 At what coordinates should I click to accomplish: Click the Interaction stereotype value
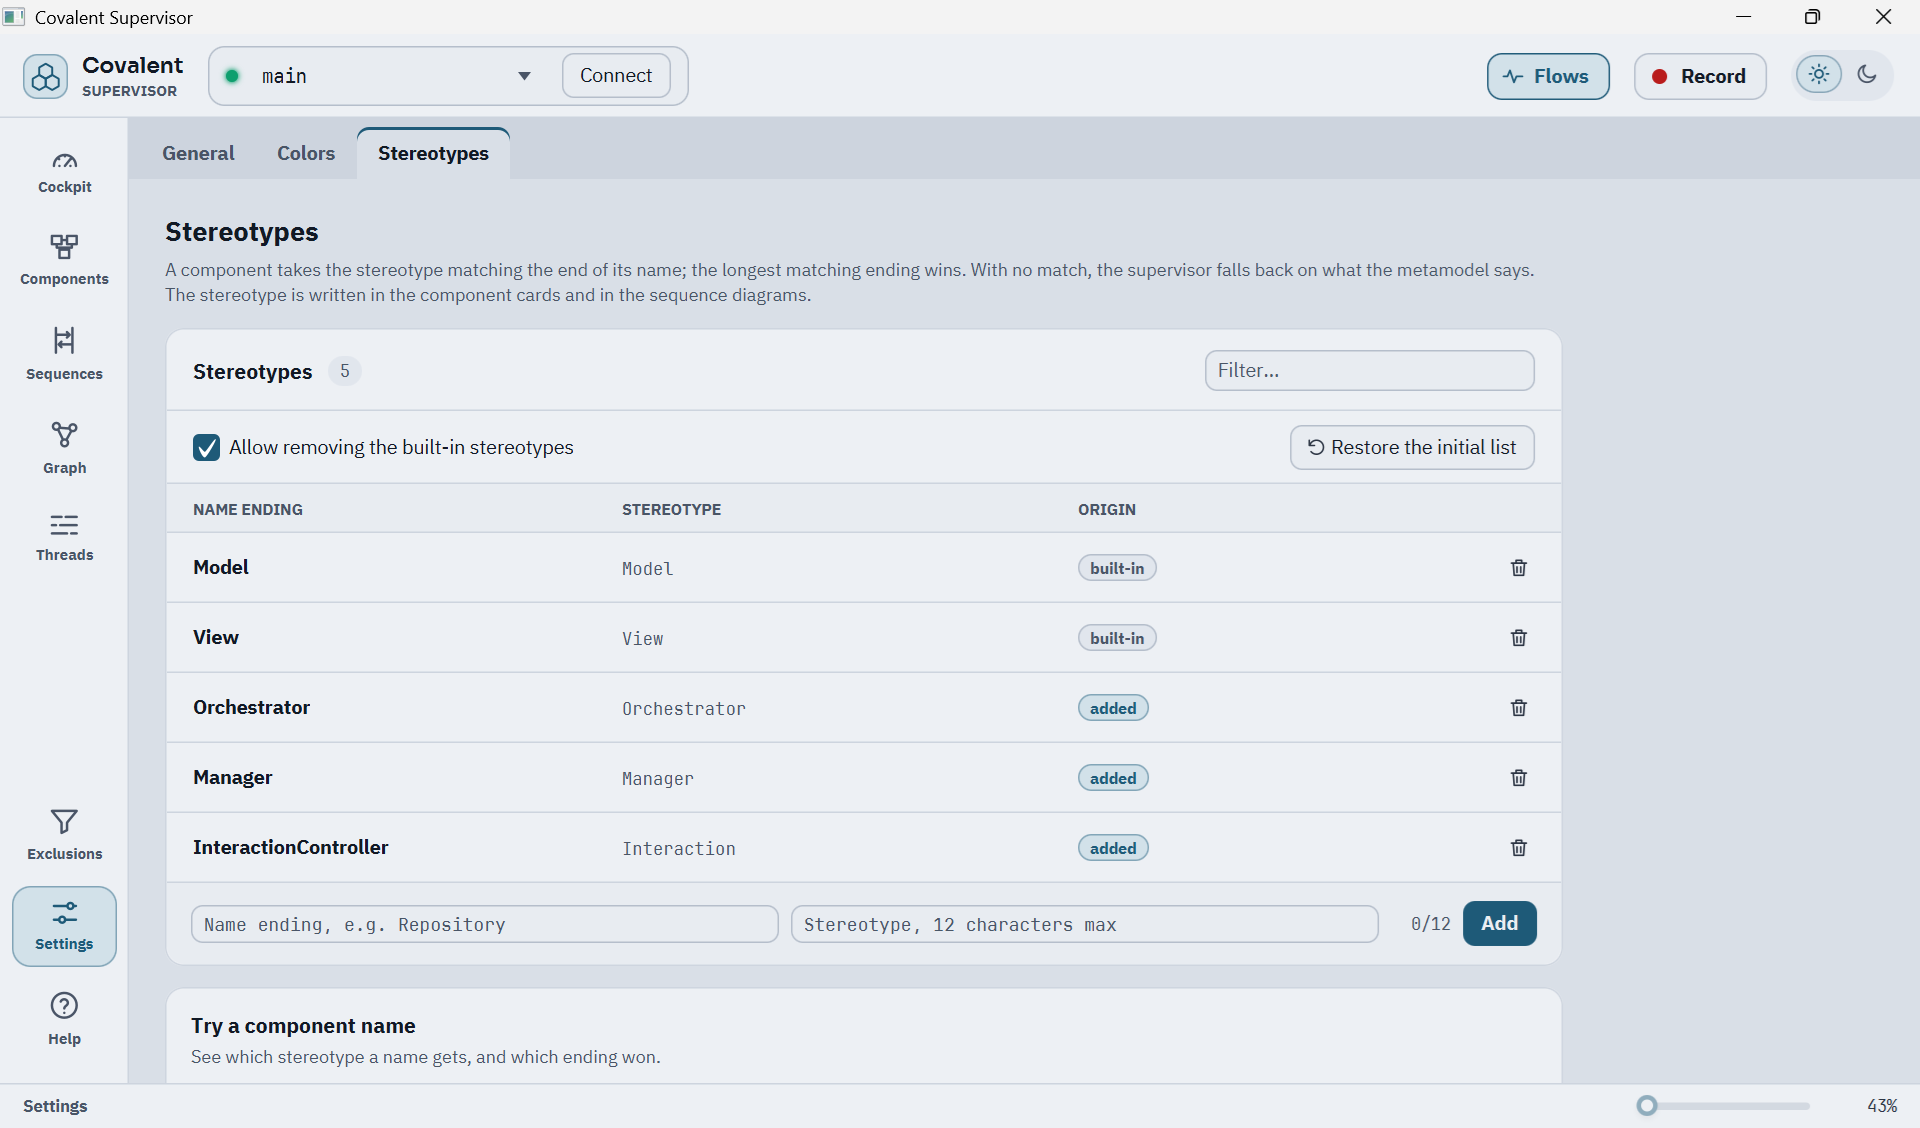[678, 849]
